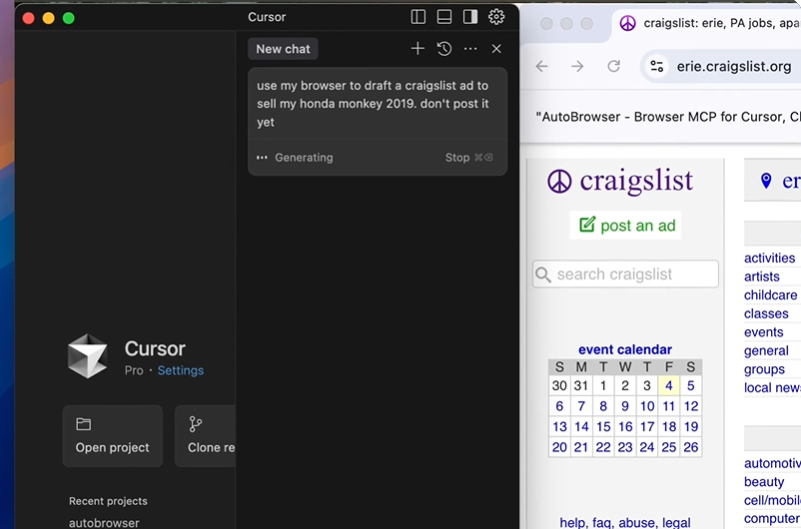Start a new chat with plus icon
The image size is (801, 529).
[417, 49]
